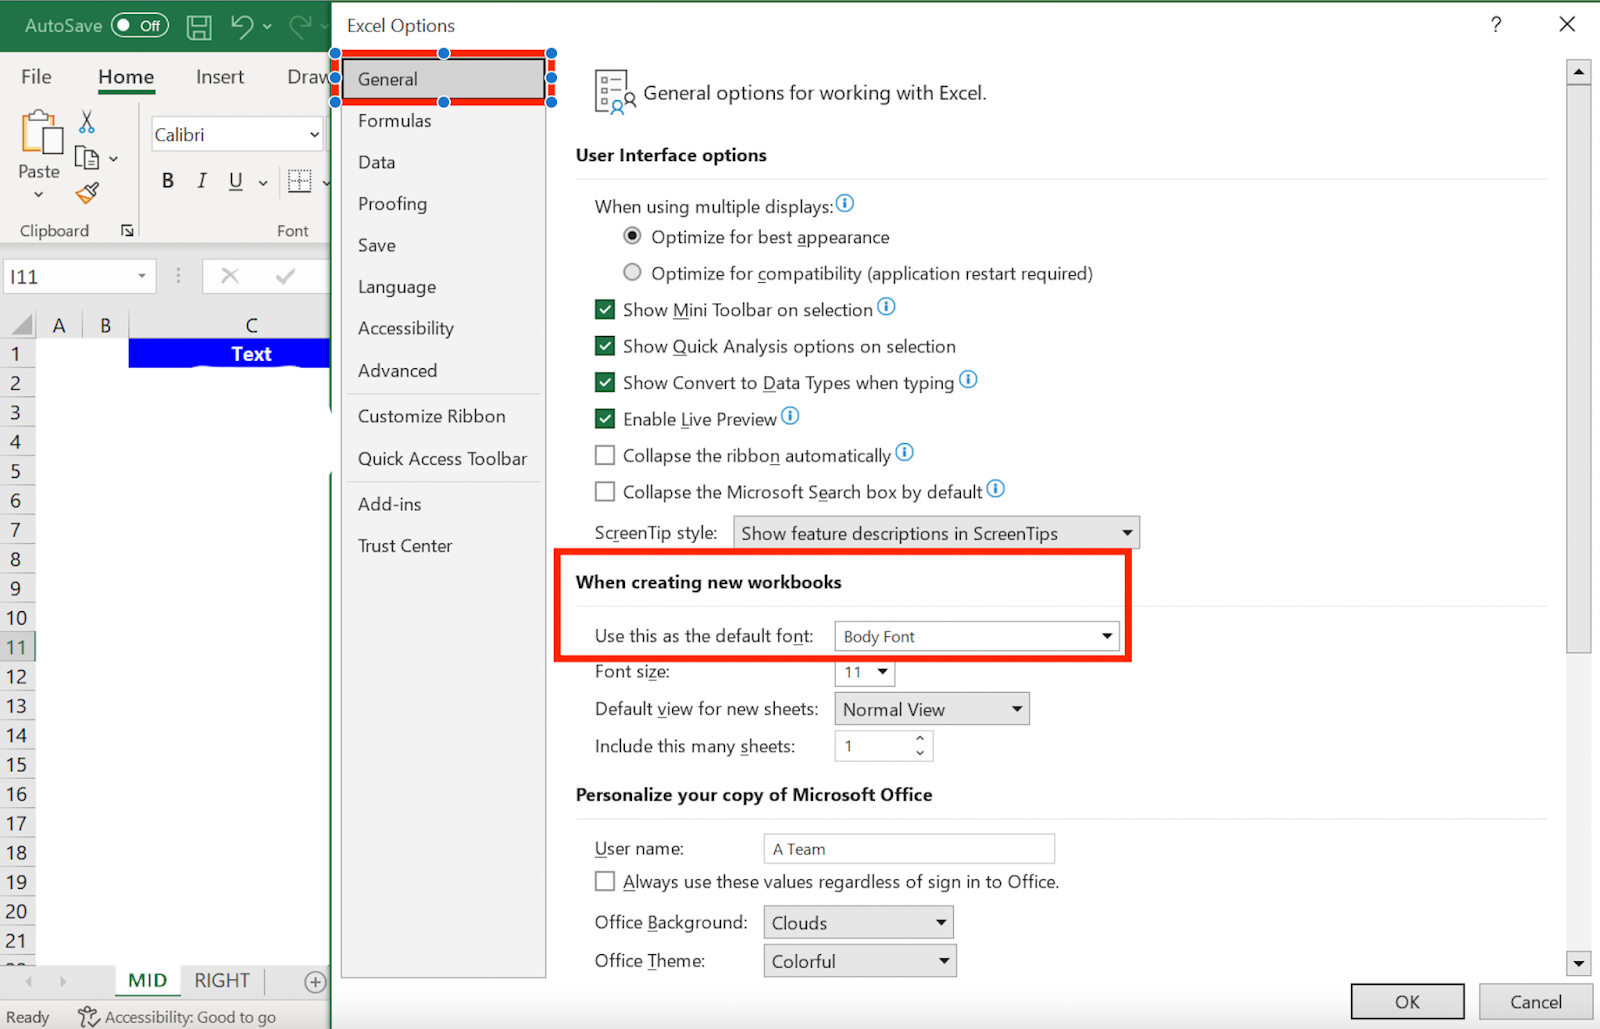Click the Save floppy disk icon
The image size is (1600, 1029).
coord(200,26)
